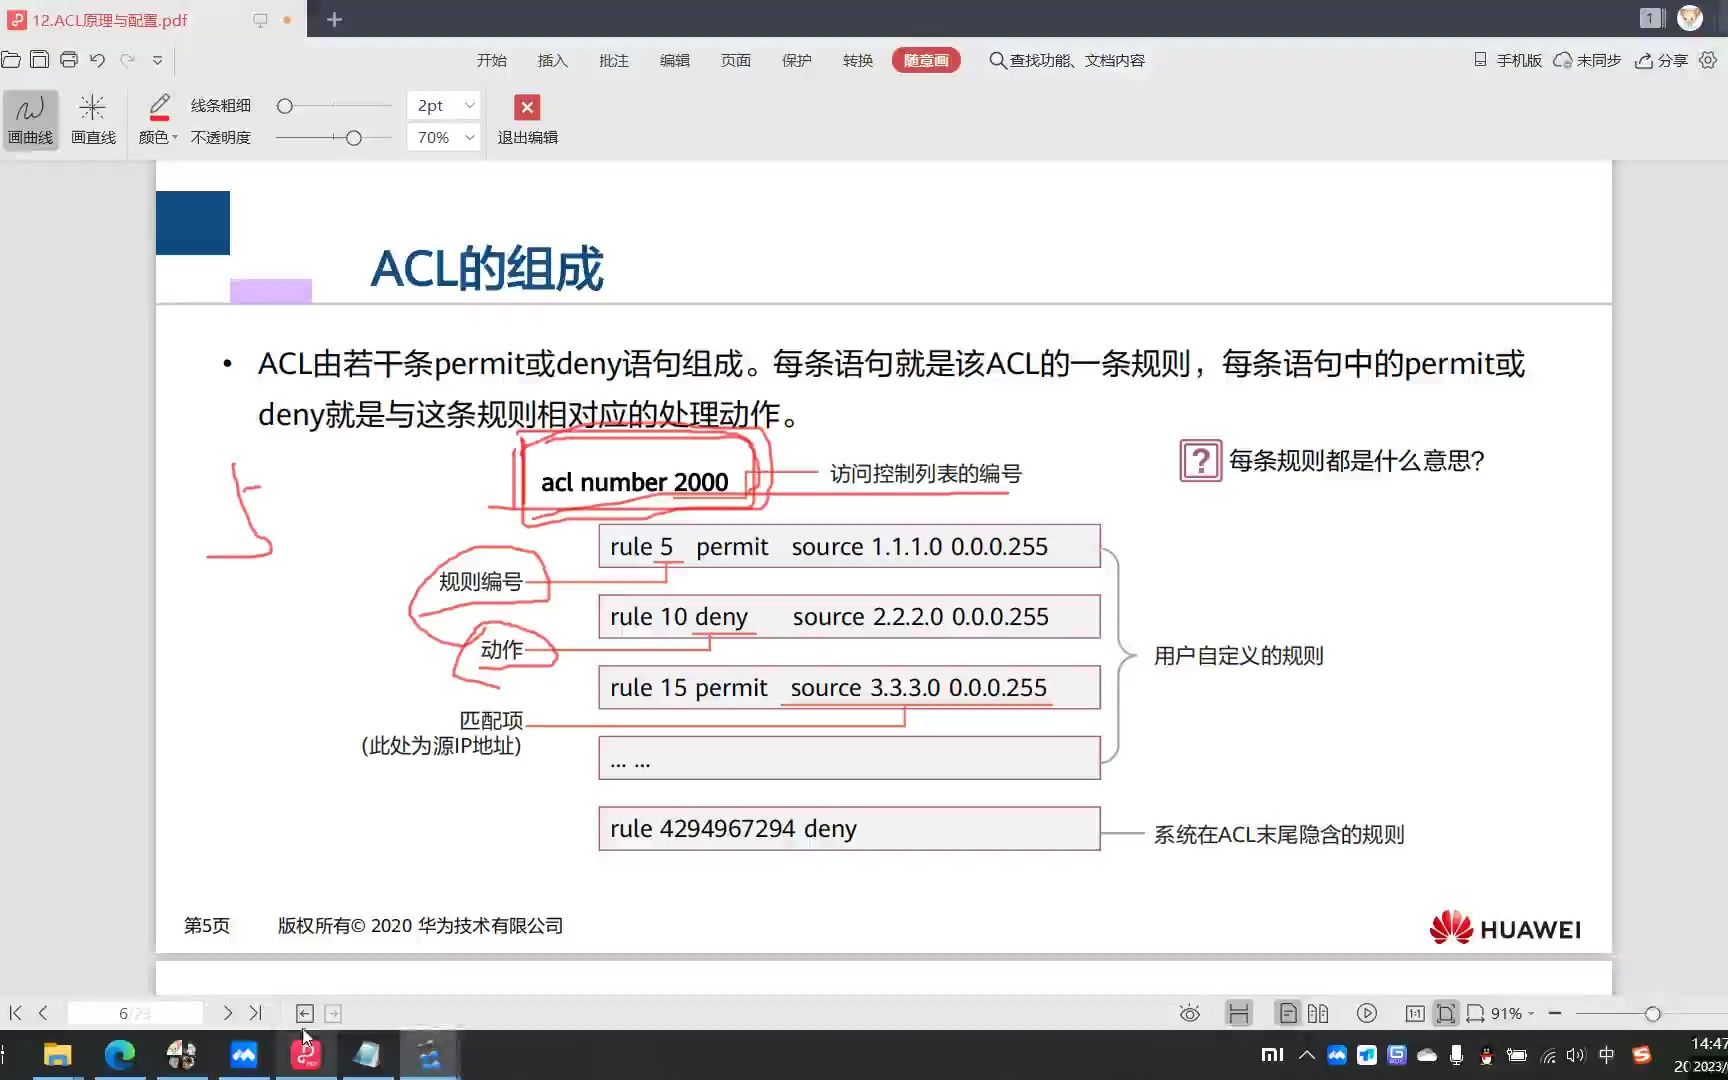Select the straight line tool 画直线
The image size is (1728, 1080).
click(x=93, y=118)
